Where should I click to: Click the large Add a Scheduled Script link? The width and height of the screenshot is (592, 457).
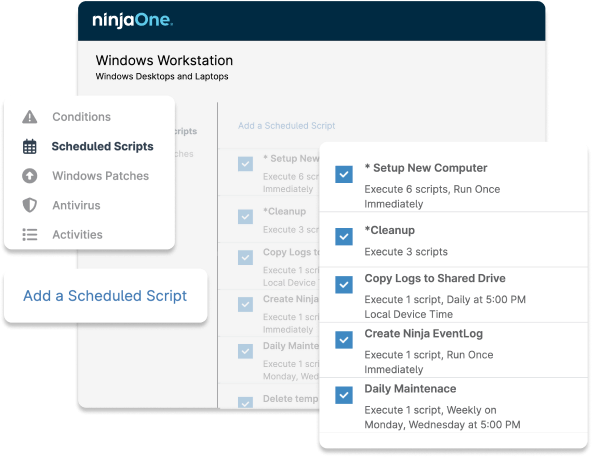[x=105, y=296]
